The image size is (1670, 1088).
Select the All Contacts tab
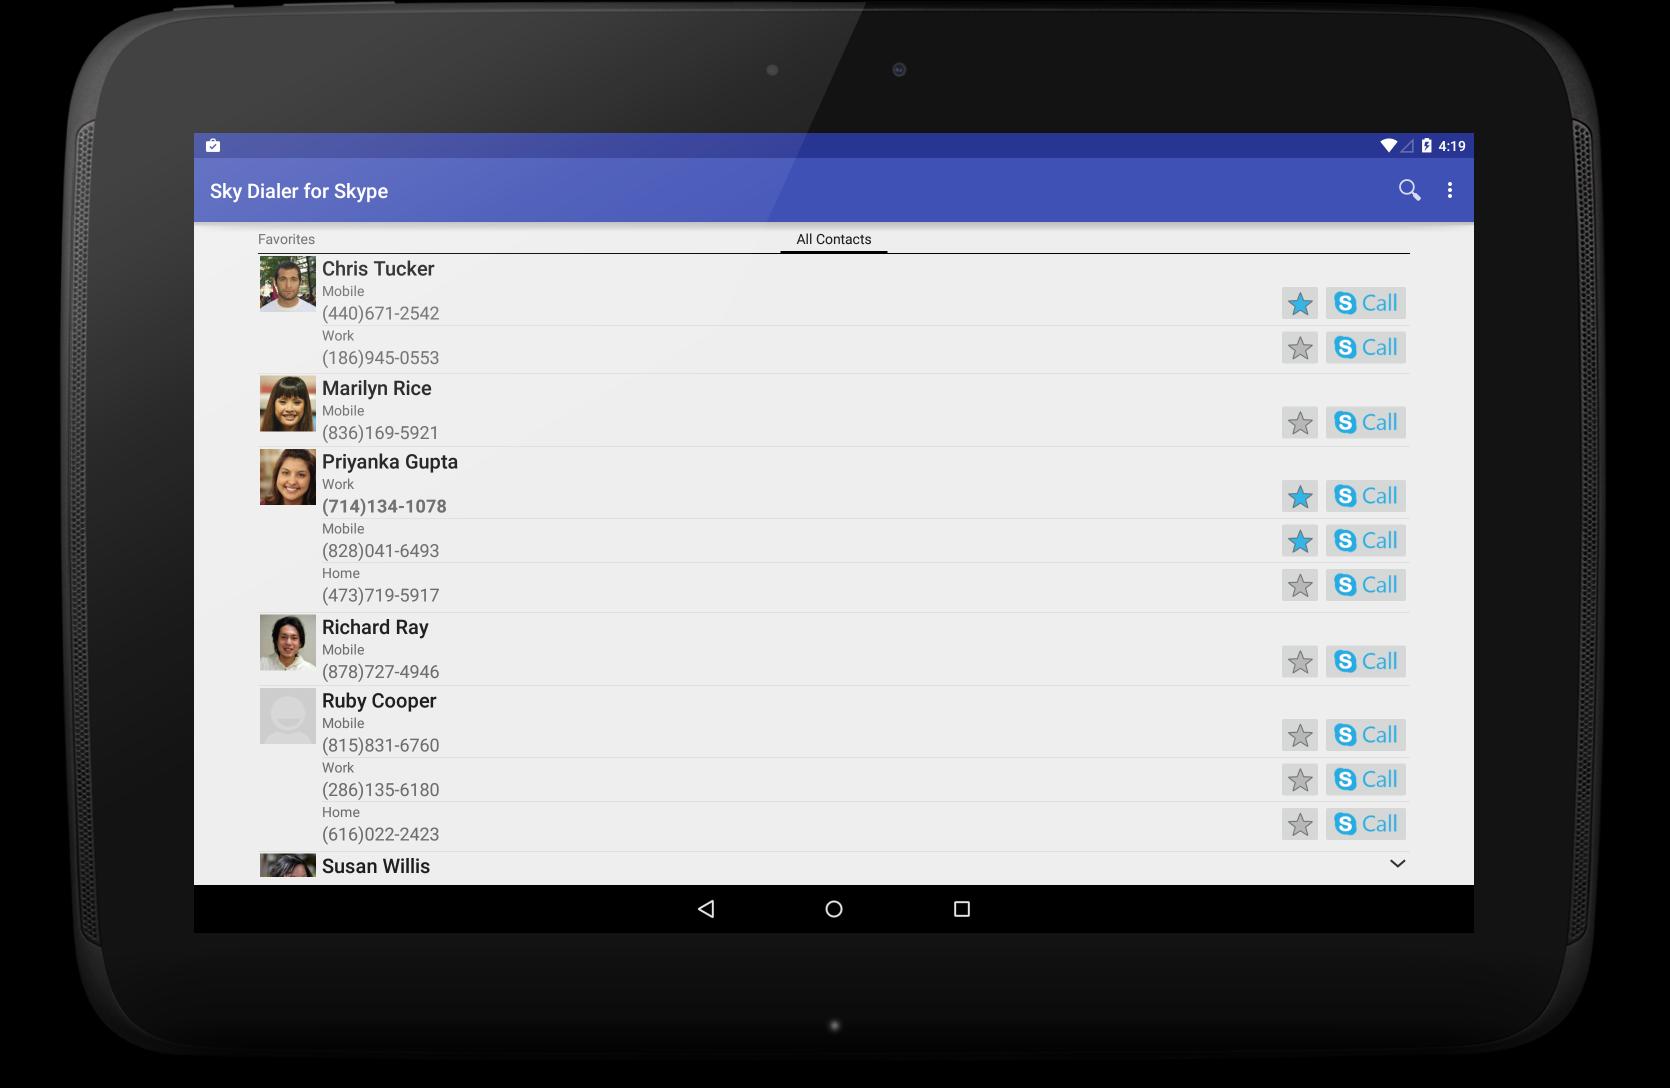click(834, 239)
